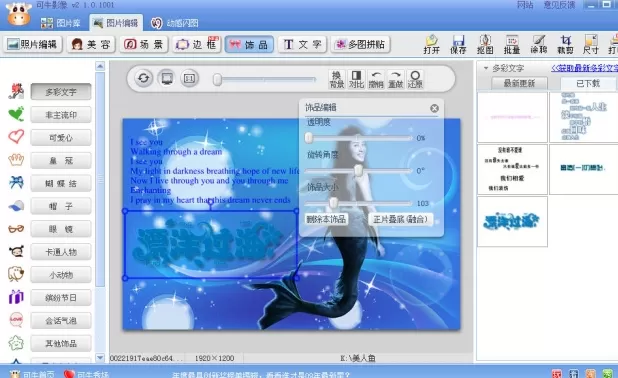The width and height of the screenshot is (618, 378).
Task: Click the blue bow icon beside 蝴蝶结
Action: (x=16, y=182)
